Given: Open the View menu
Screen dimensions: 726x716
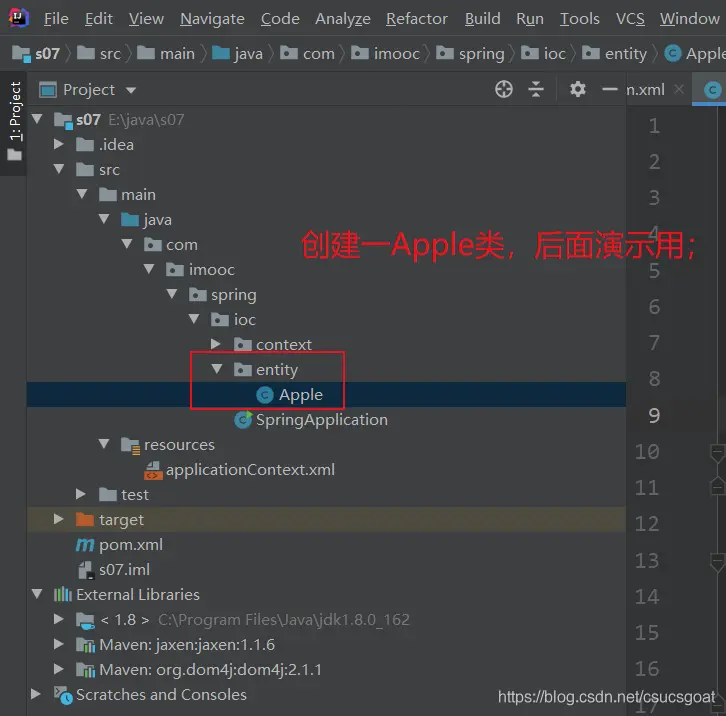Looking at the screenshot, I should (x=146, y=19).
